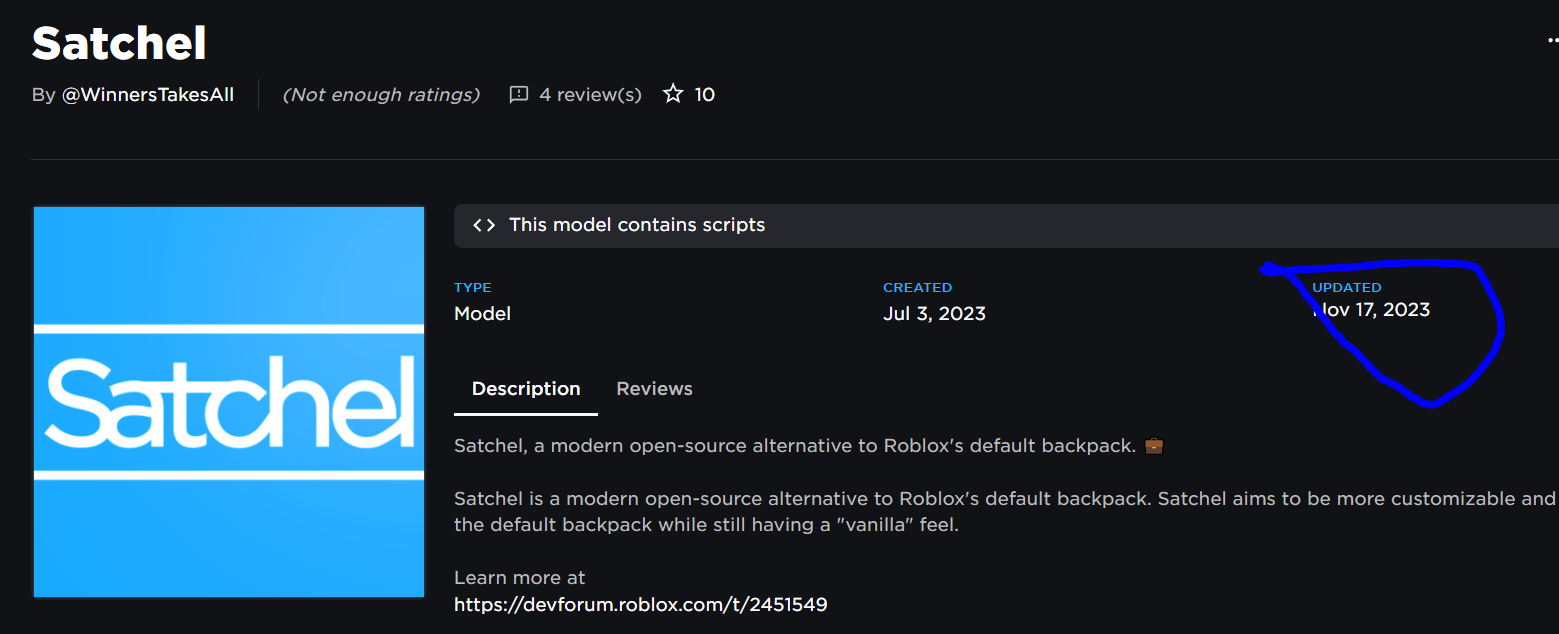
Task: Switch to the Reviews tab
Action: click(654, 388)
